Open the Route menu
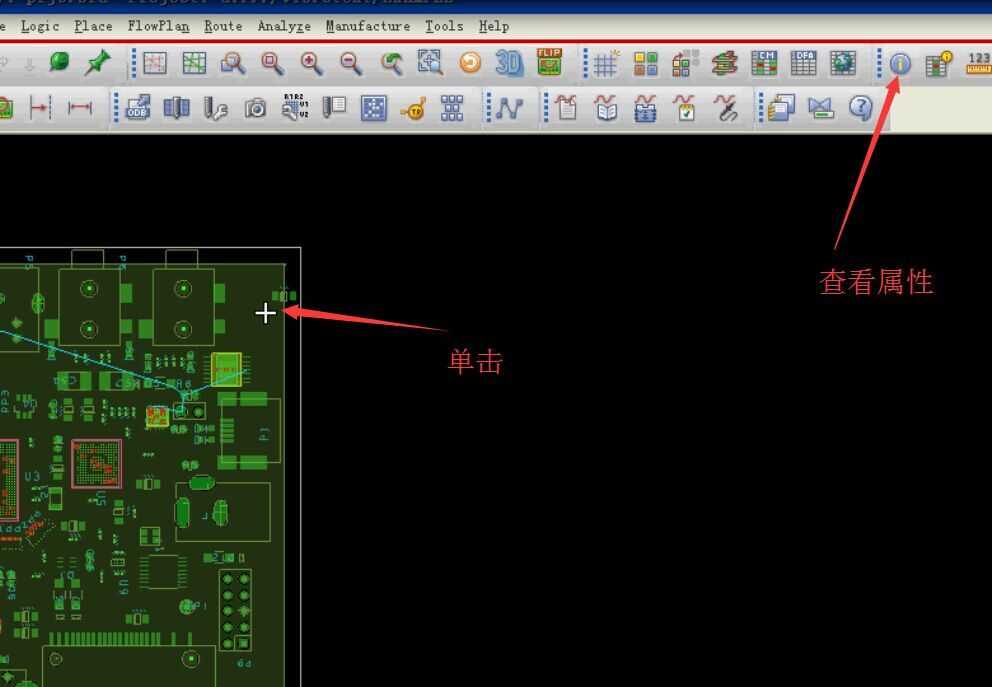The width and height of the screenshot is (992, 687). click(223, 27)
